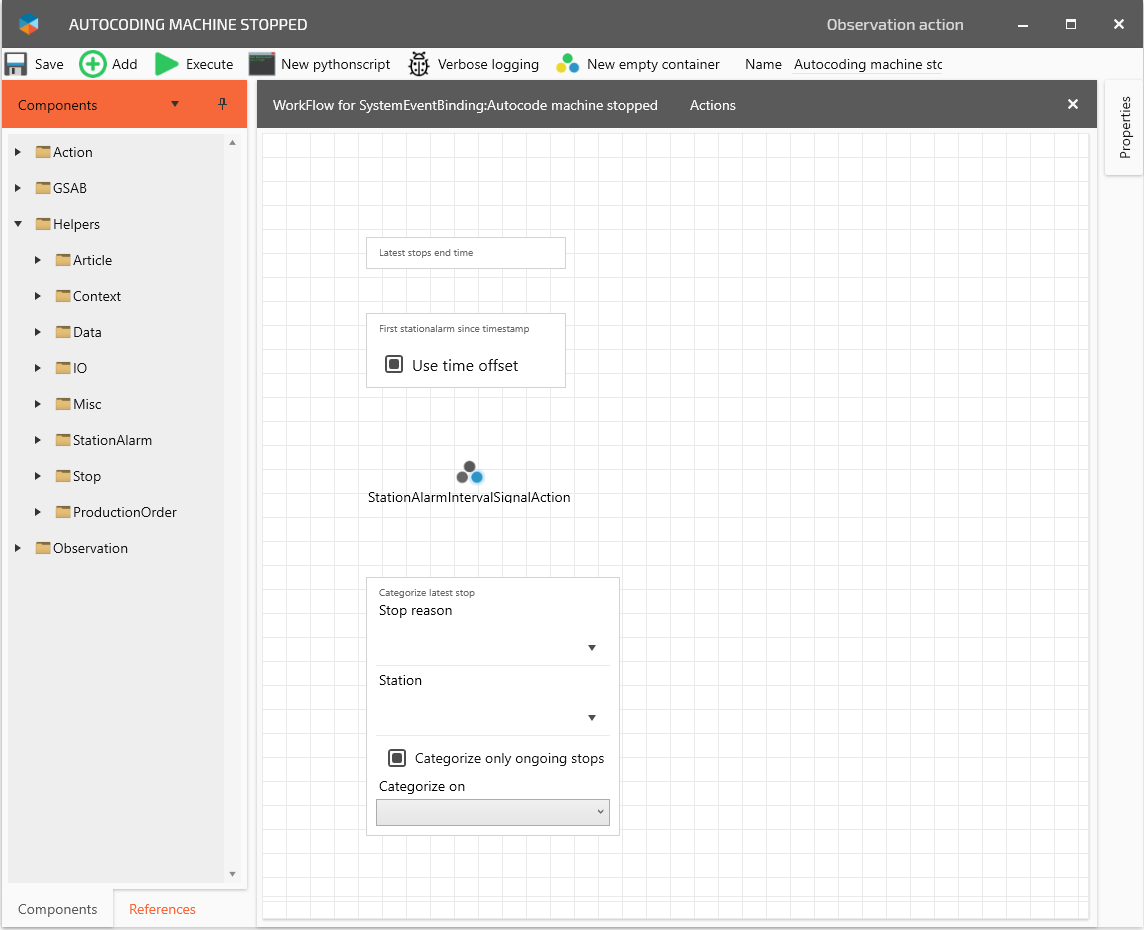Viewport: 1144px width, 930px height.
Task: Click the Save floppy disk icon
Action: (16, 64)
